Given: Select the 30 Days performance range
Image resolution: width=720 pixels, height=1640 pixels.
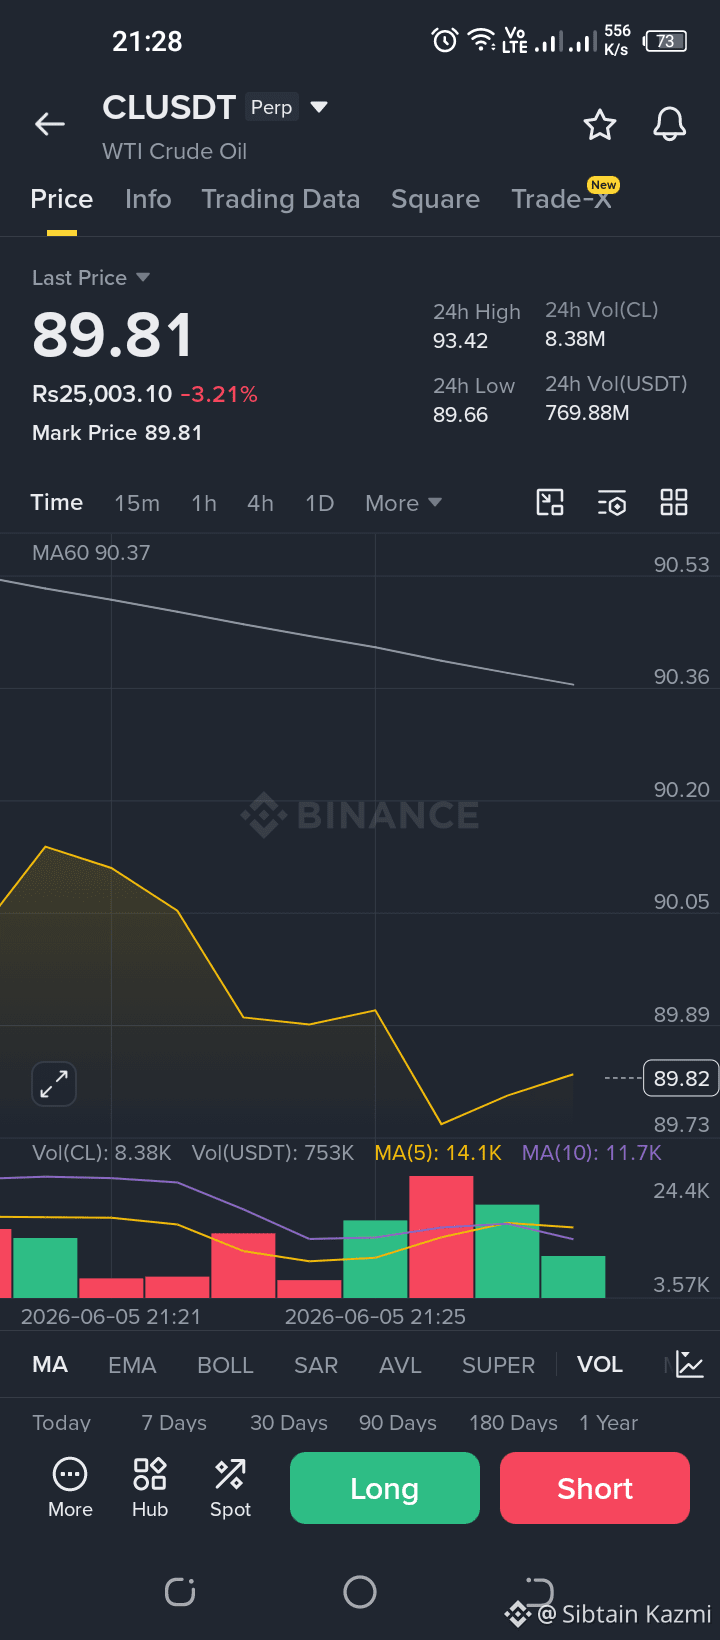Looking at the screenshot, I should [x=289, y=1422].
